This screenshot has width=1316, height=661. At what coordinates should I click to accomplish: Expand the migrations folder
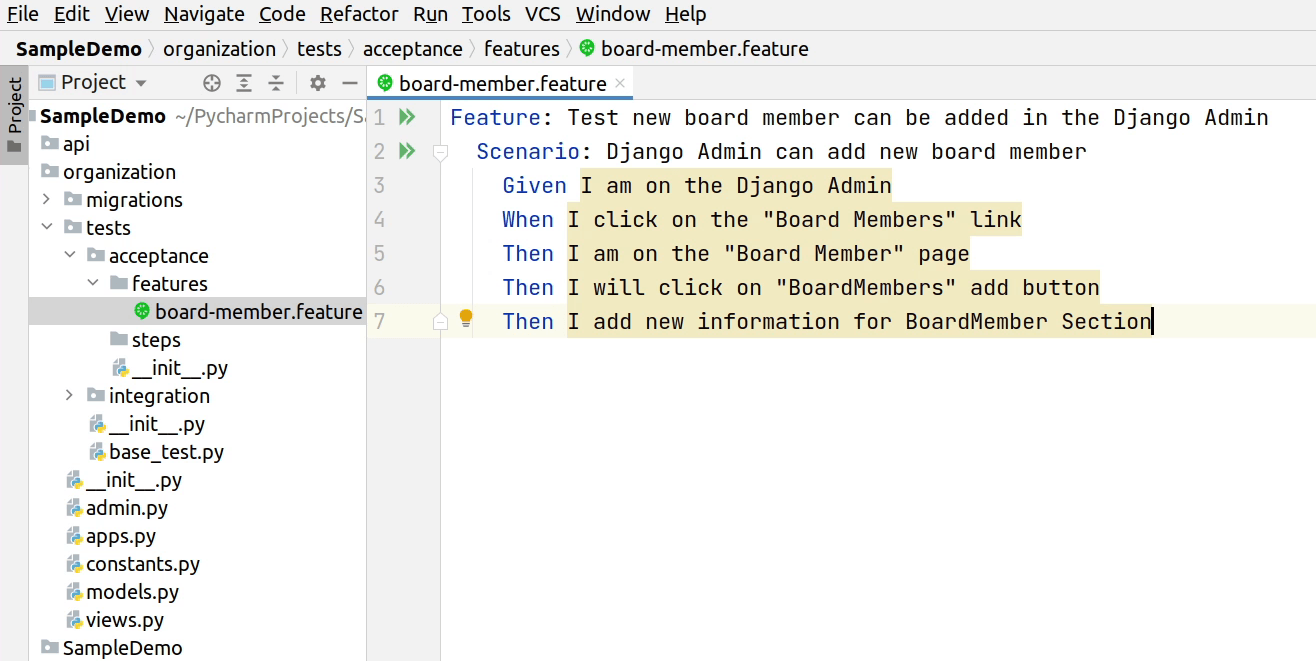click(47, 200)
